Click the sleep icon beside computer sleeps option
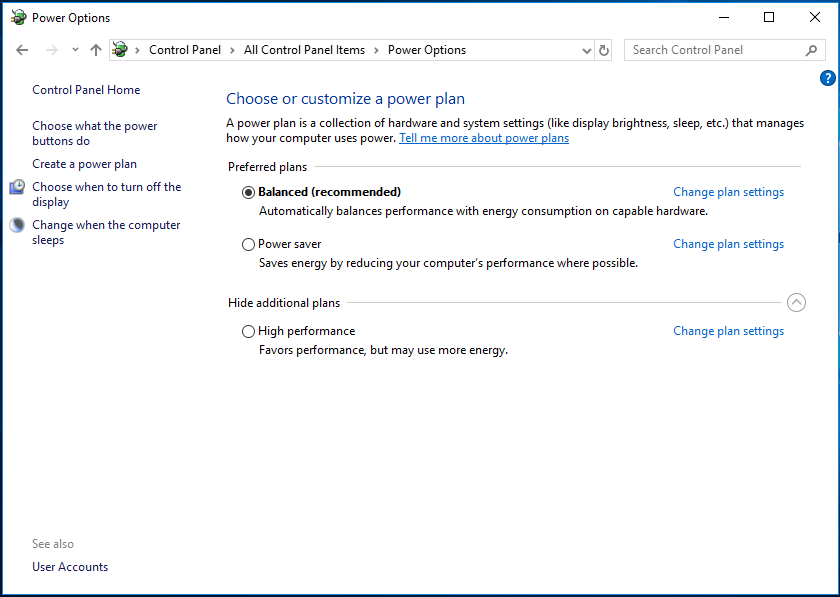840x597 pixels. (x=16, y=224)
